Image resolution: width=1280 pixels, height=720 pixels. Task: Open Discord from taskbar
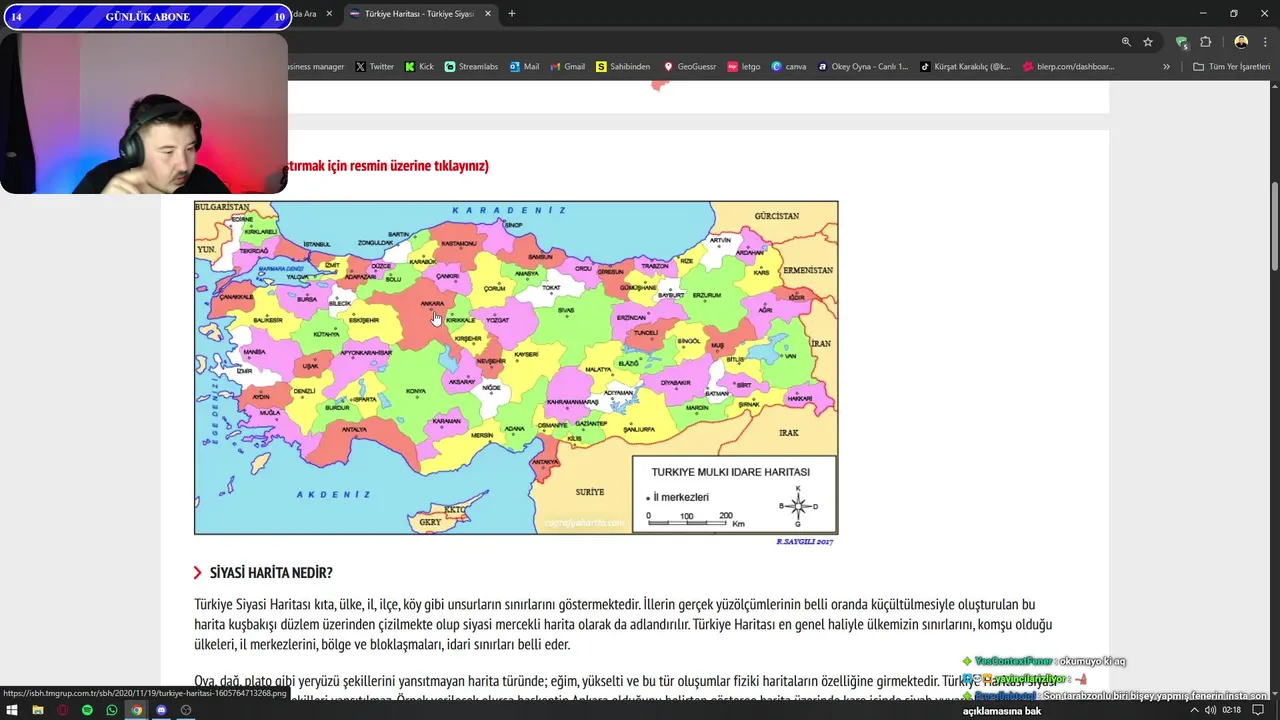pos(161,710)
